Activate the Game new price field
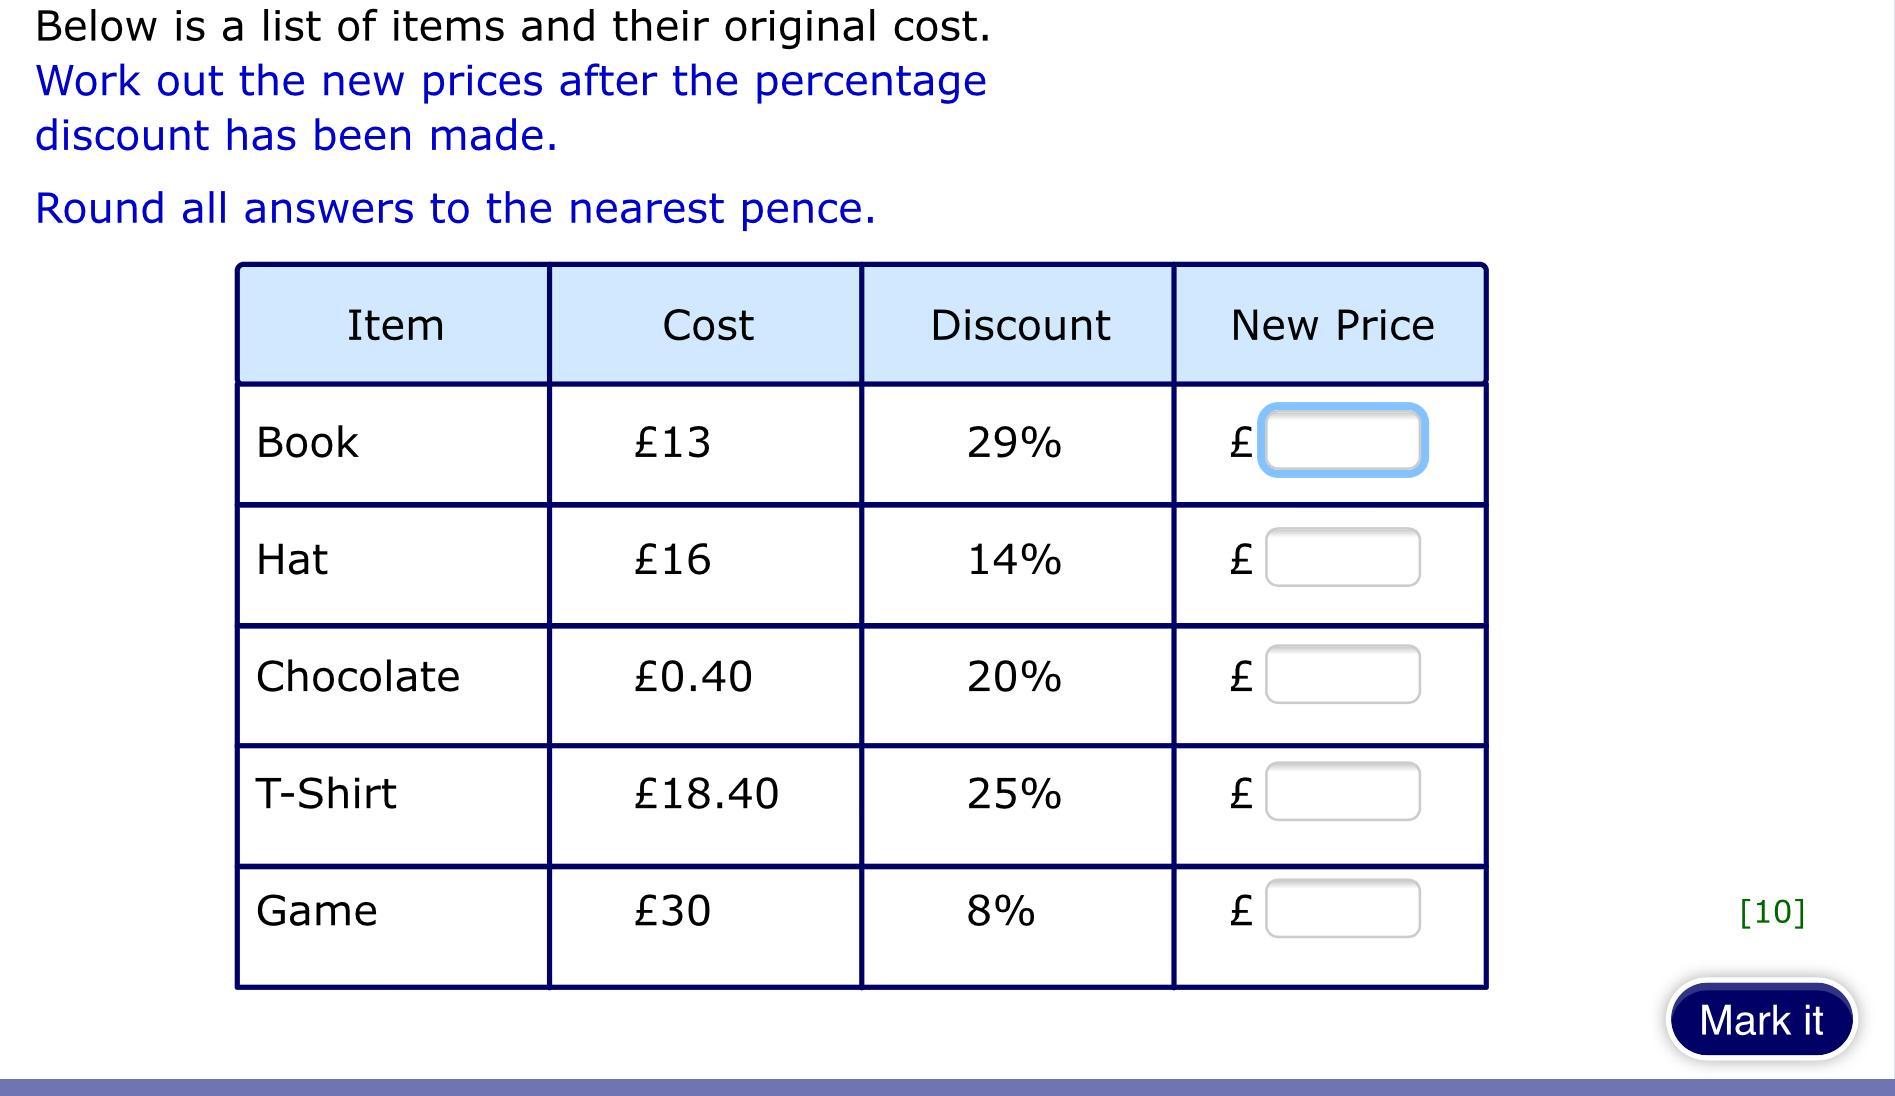1895x1096 pixels. click(x=1342, y=908)
